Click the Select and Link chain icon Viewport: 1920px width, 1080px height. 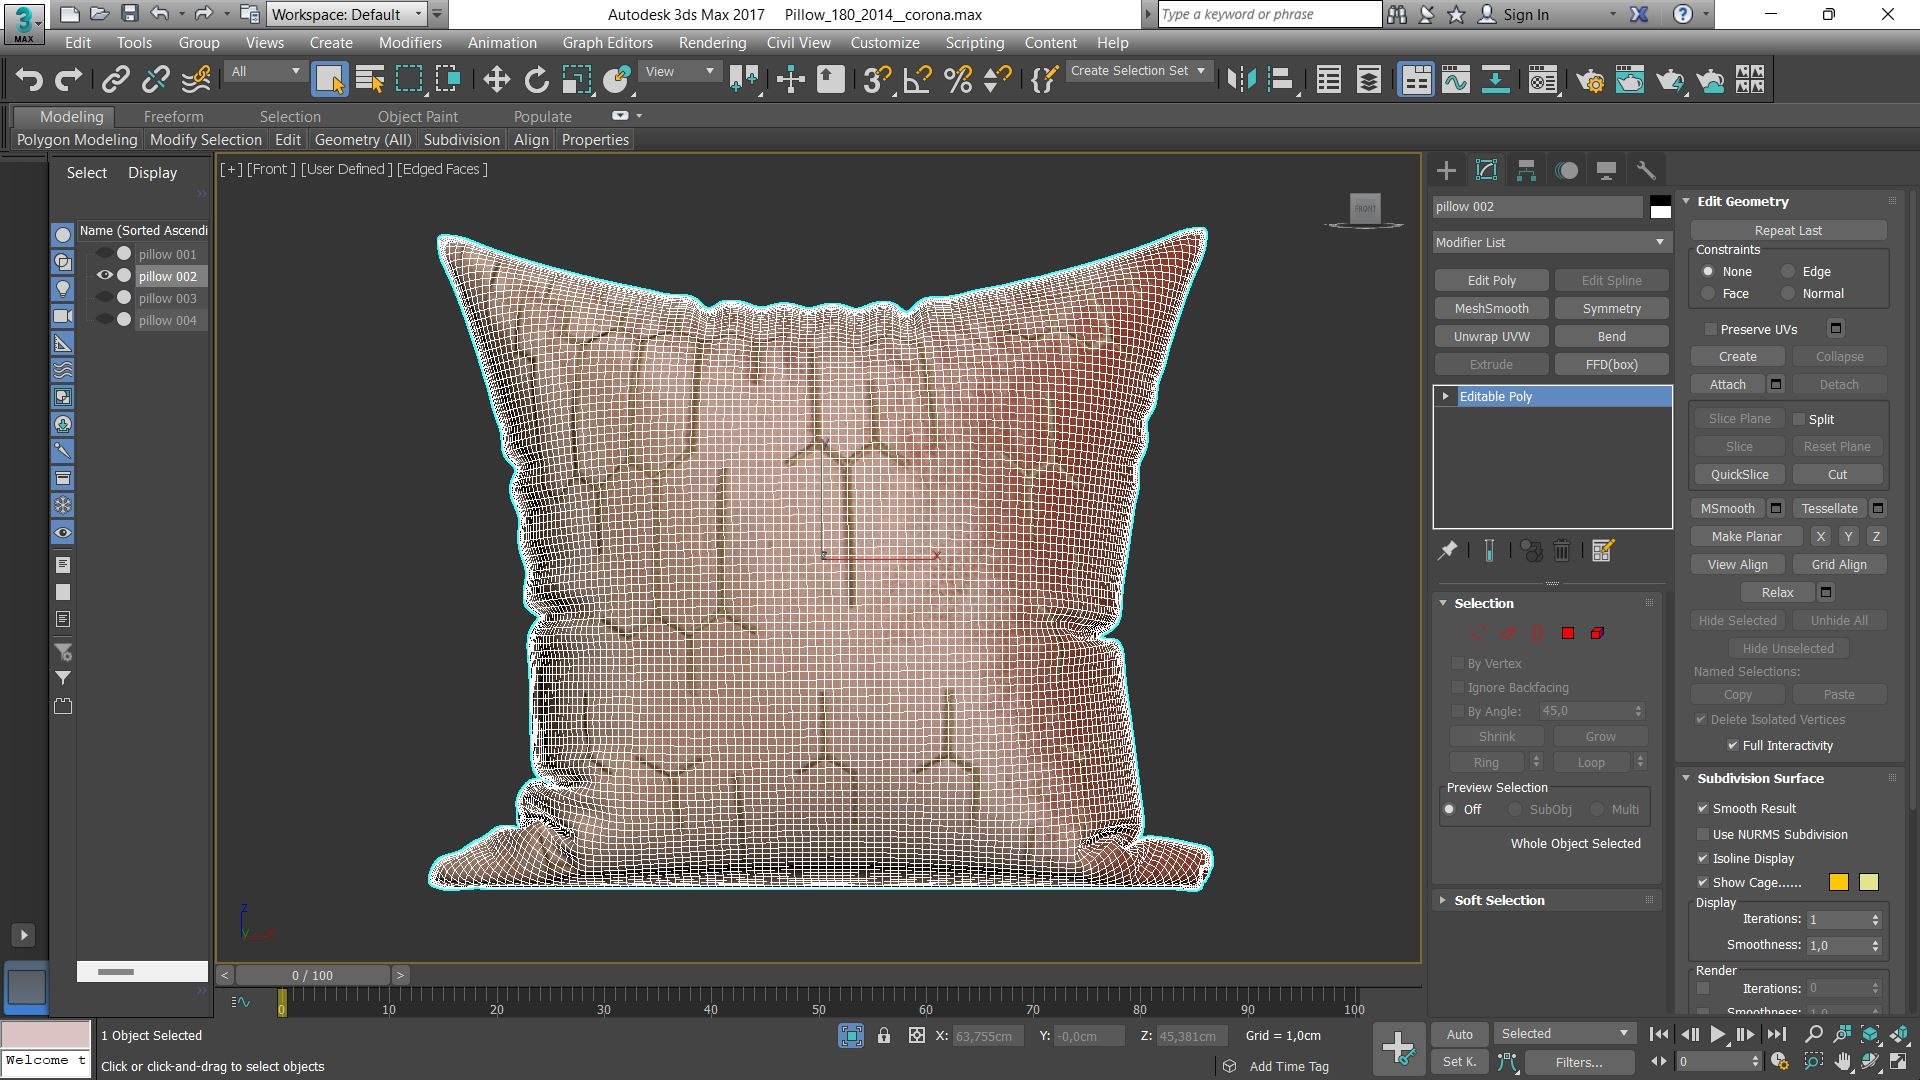[x=116, y=79]
